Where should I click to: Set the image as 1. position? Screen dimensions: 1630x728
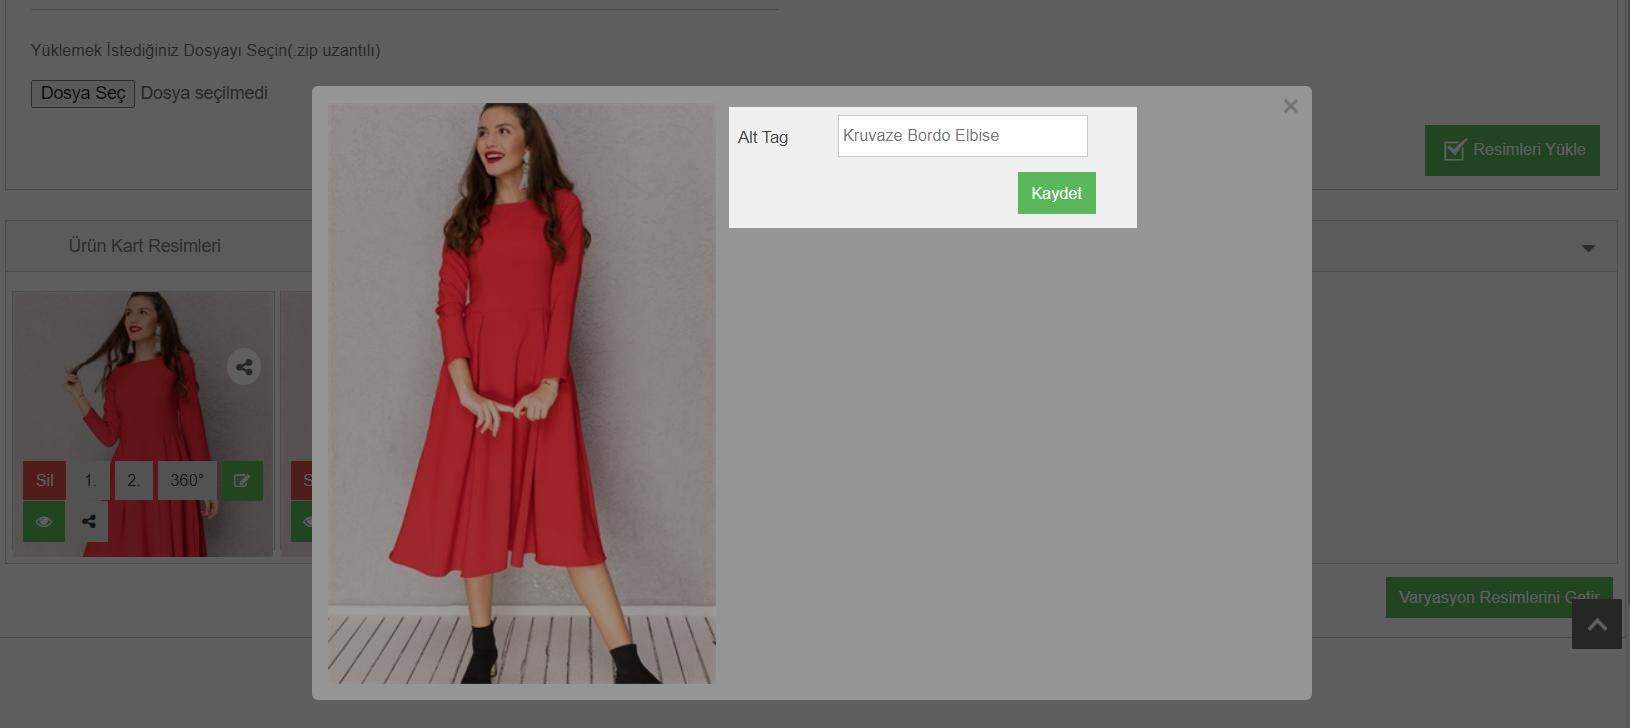[x=90, y=481]
